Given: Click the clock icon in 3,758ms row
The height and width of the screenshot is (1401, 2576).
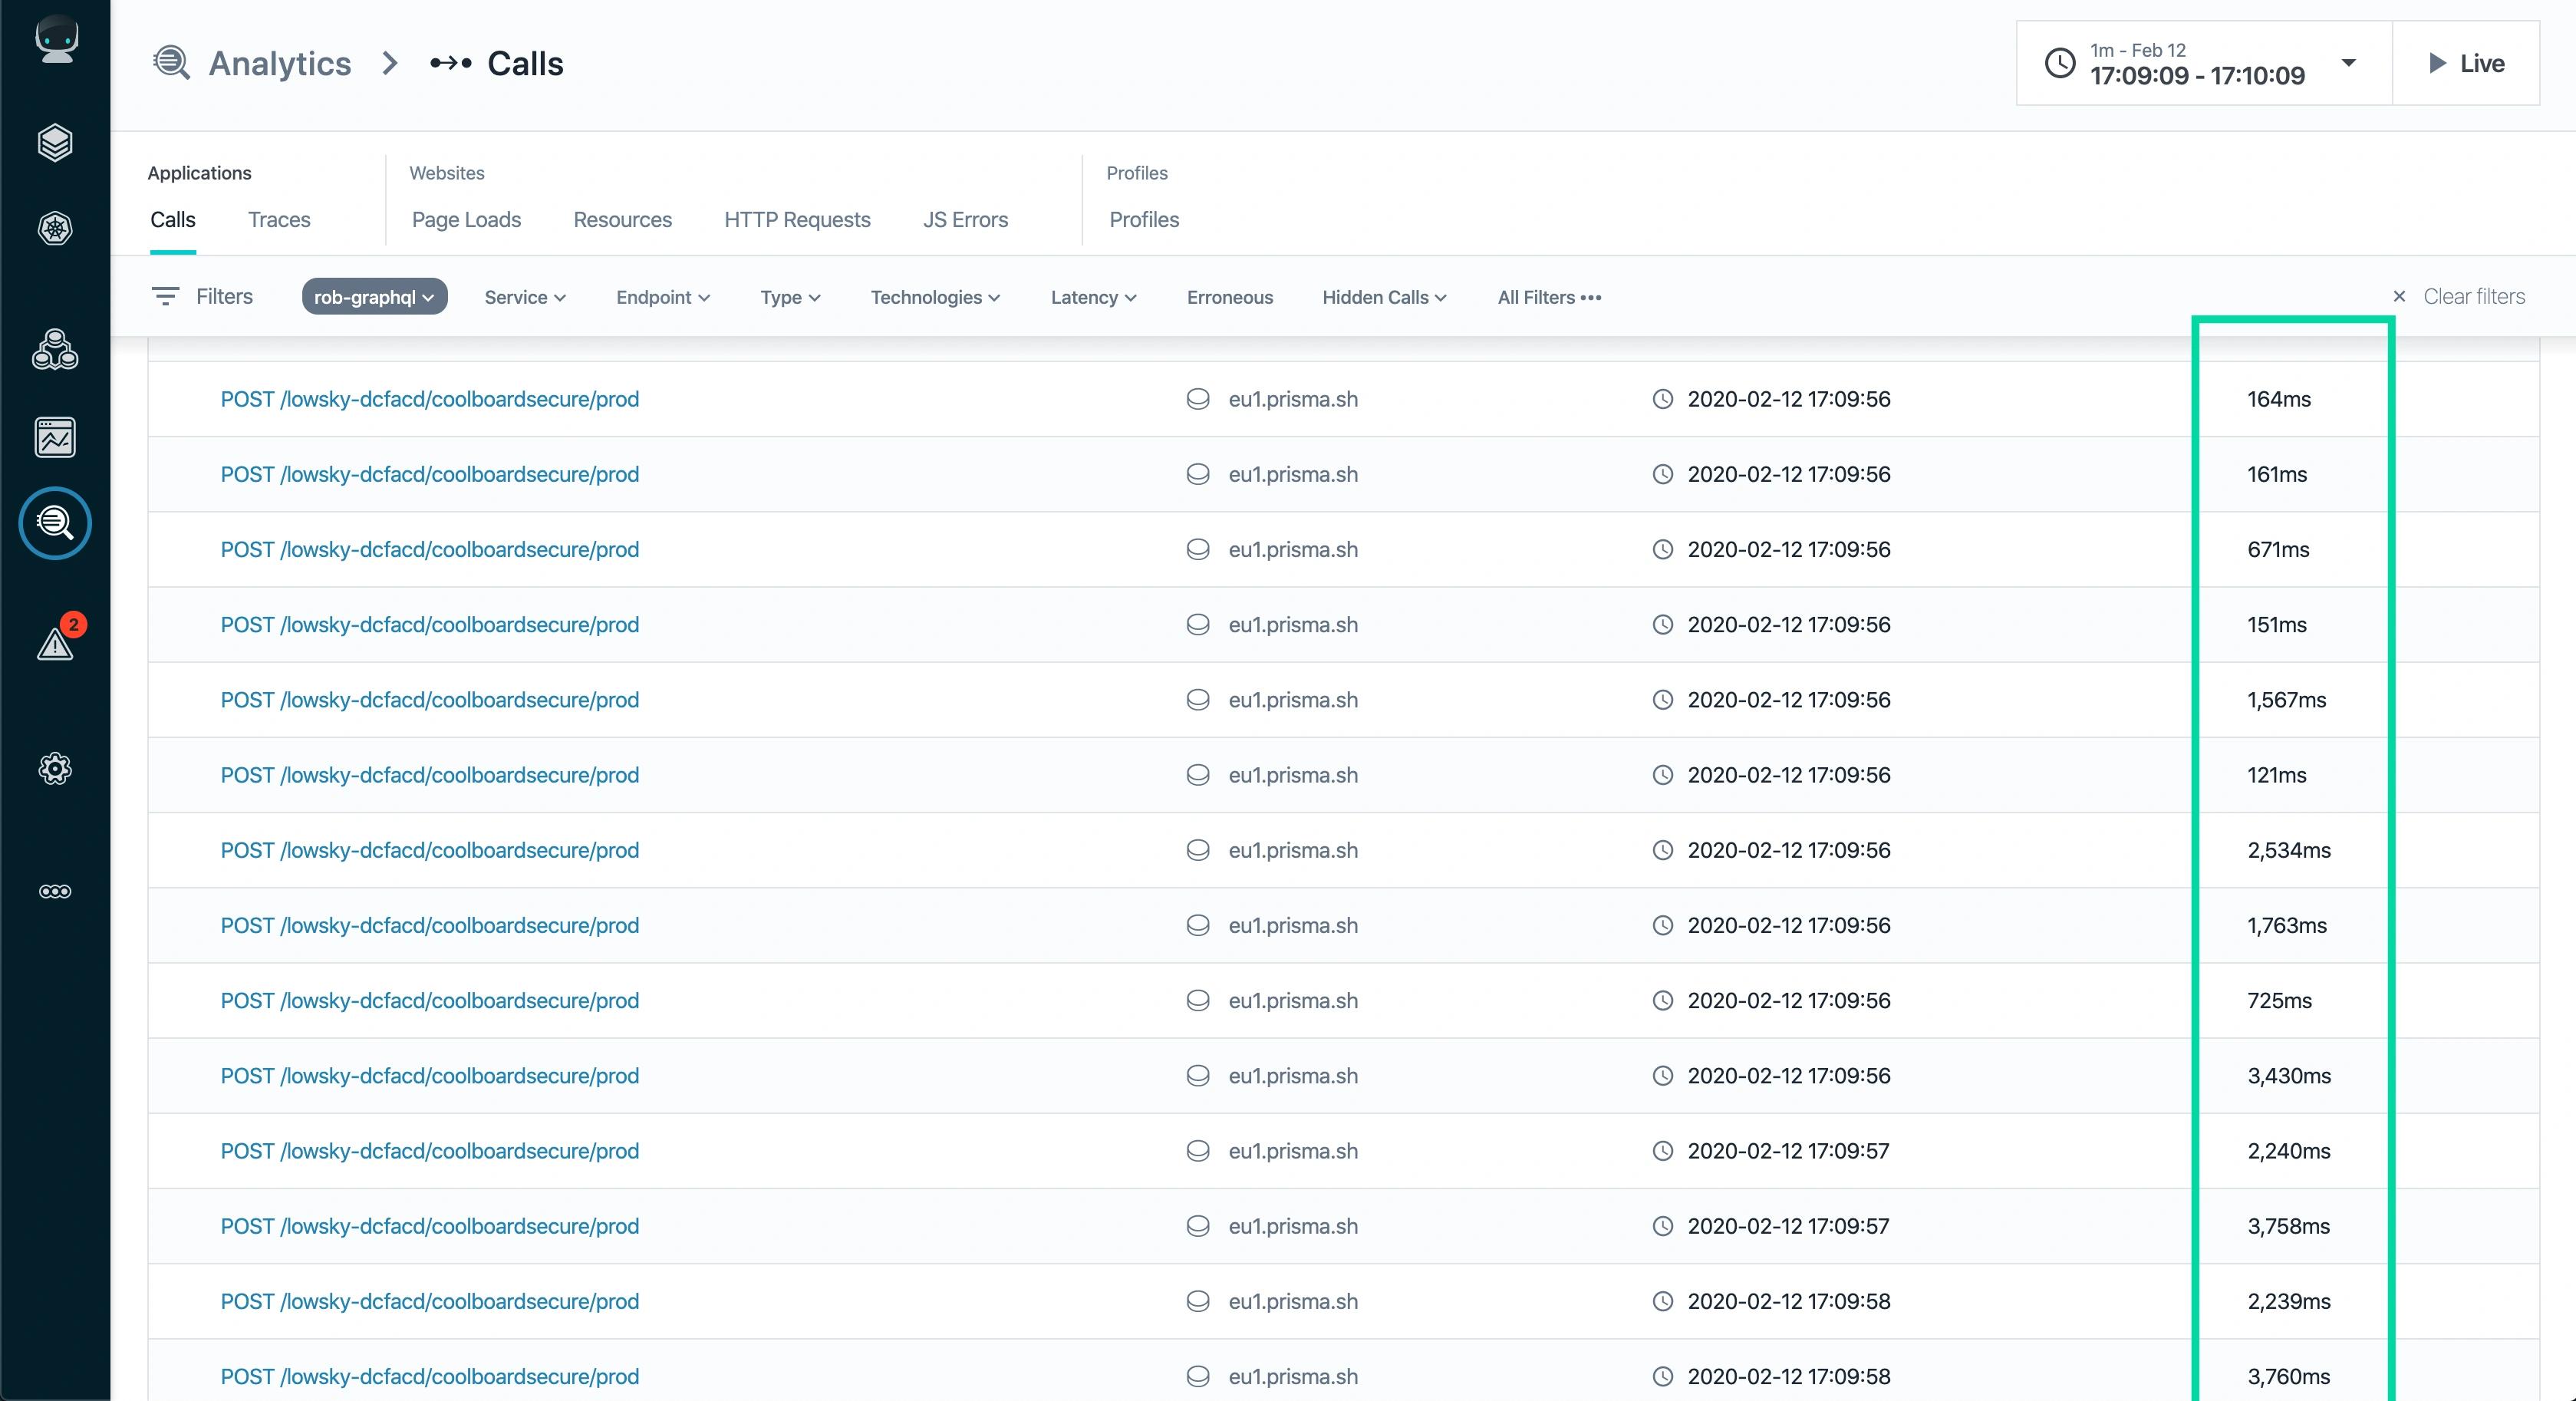Looking at the screenshot, I should click(1662, 1226).
